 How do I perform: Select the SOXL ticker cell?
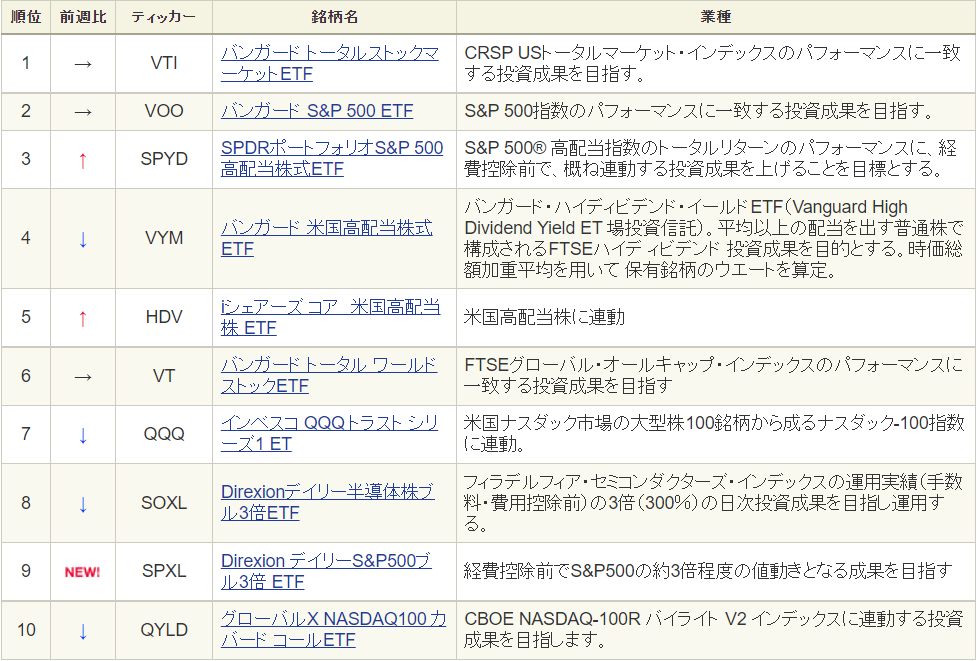pos(164,503)
